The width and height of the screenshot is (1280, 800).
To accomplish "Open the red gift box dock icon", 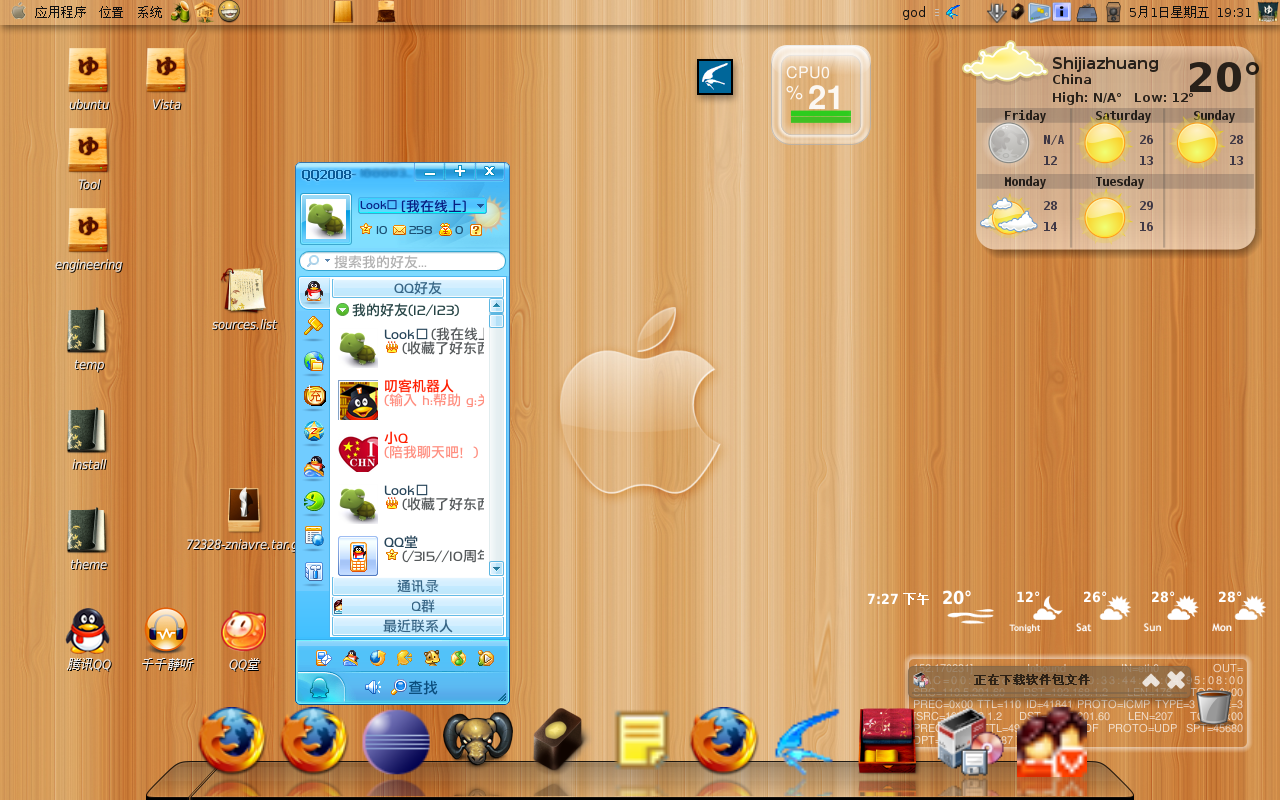I will [887, 741].
